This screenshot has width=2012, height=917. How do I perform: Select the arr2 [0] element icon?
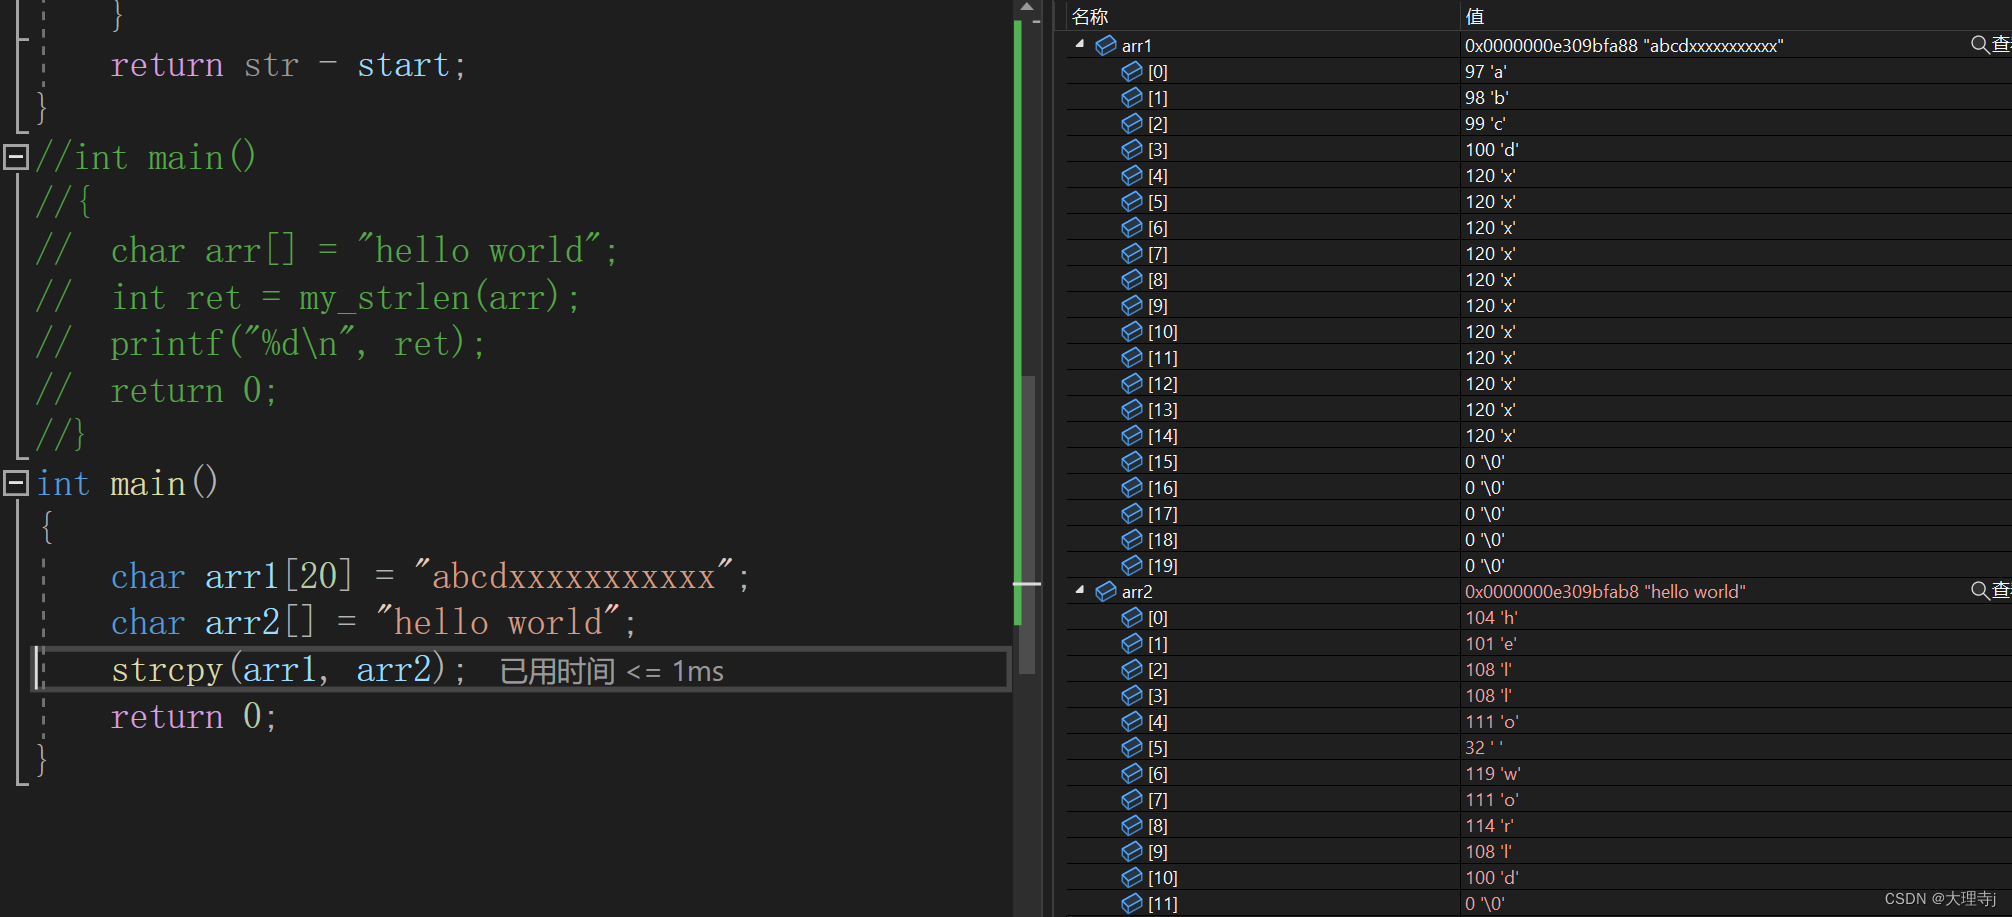pyautogui.click(x=1132, y=617)
